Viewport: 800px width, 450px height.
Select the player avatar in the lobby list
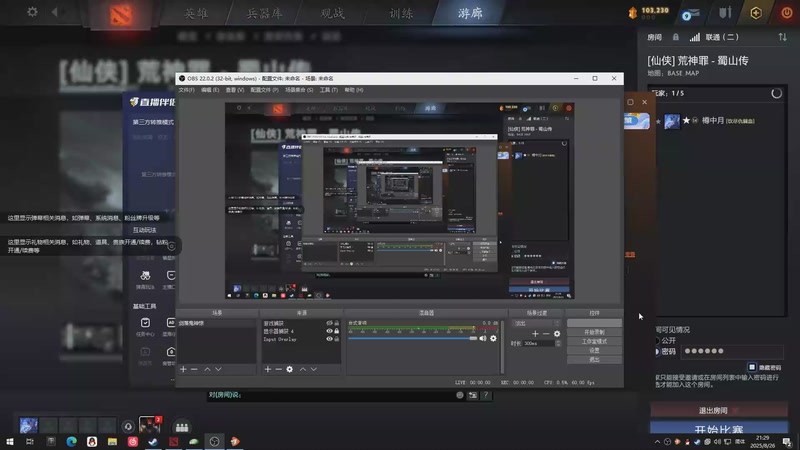point(671,121)
